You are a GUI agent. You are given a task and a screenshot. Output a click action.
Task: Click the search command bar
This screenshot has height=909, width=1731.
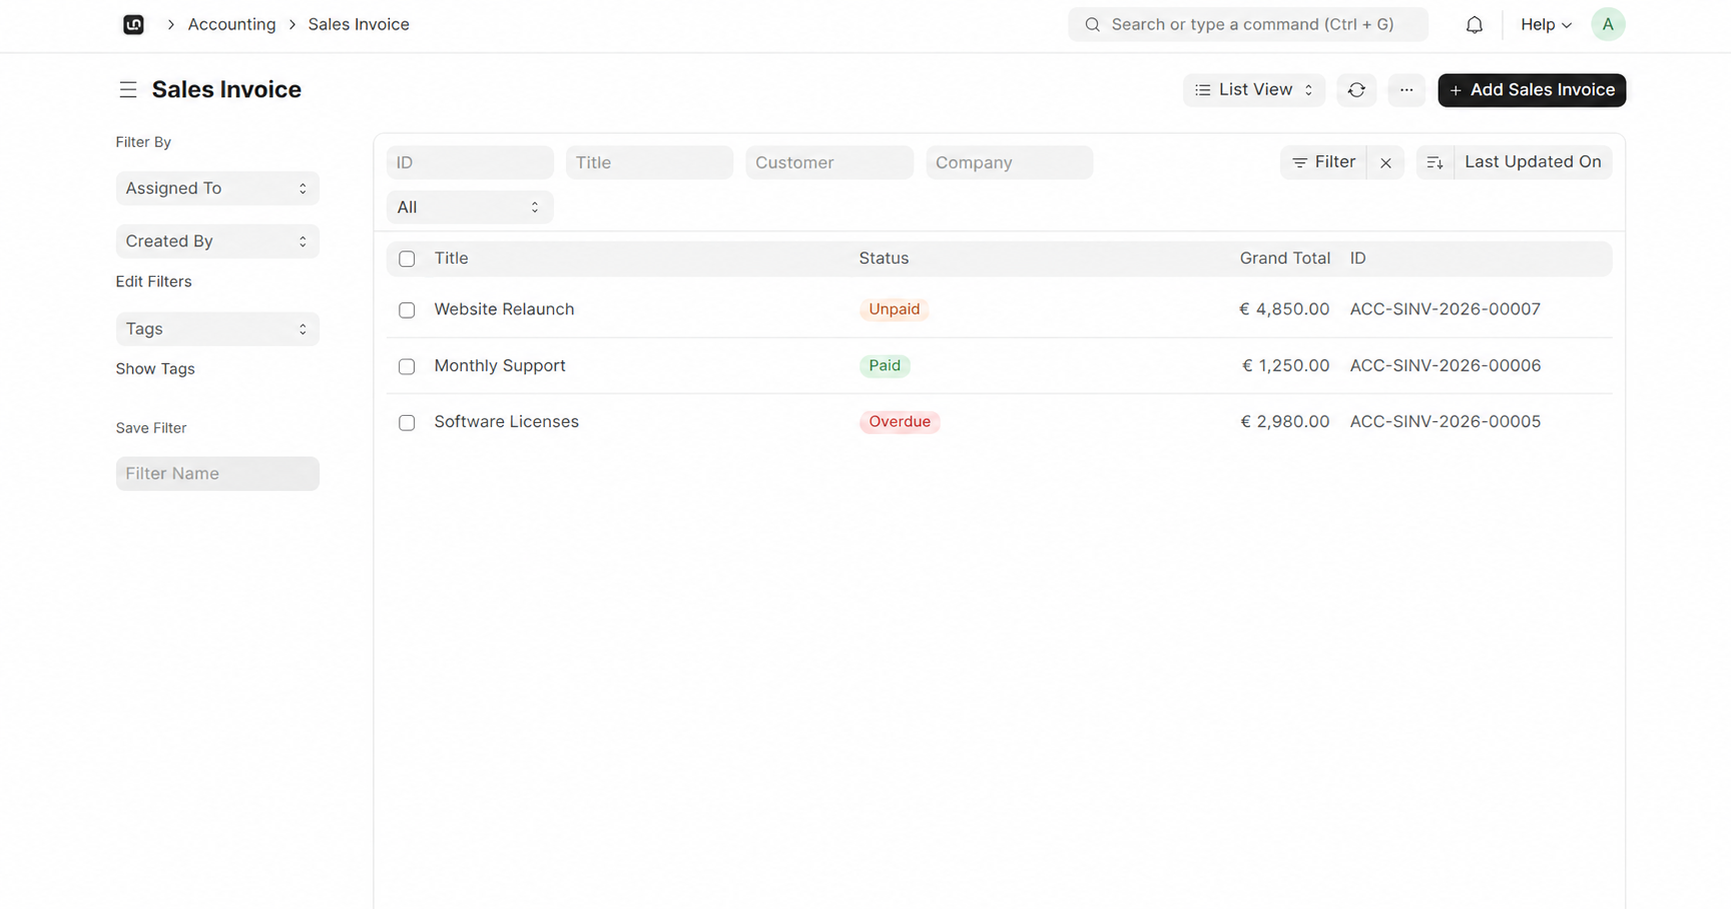click(x=1248, y=24)
